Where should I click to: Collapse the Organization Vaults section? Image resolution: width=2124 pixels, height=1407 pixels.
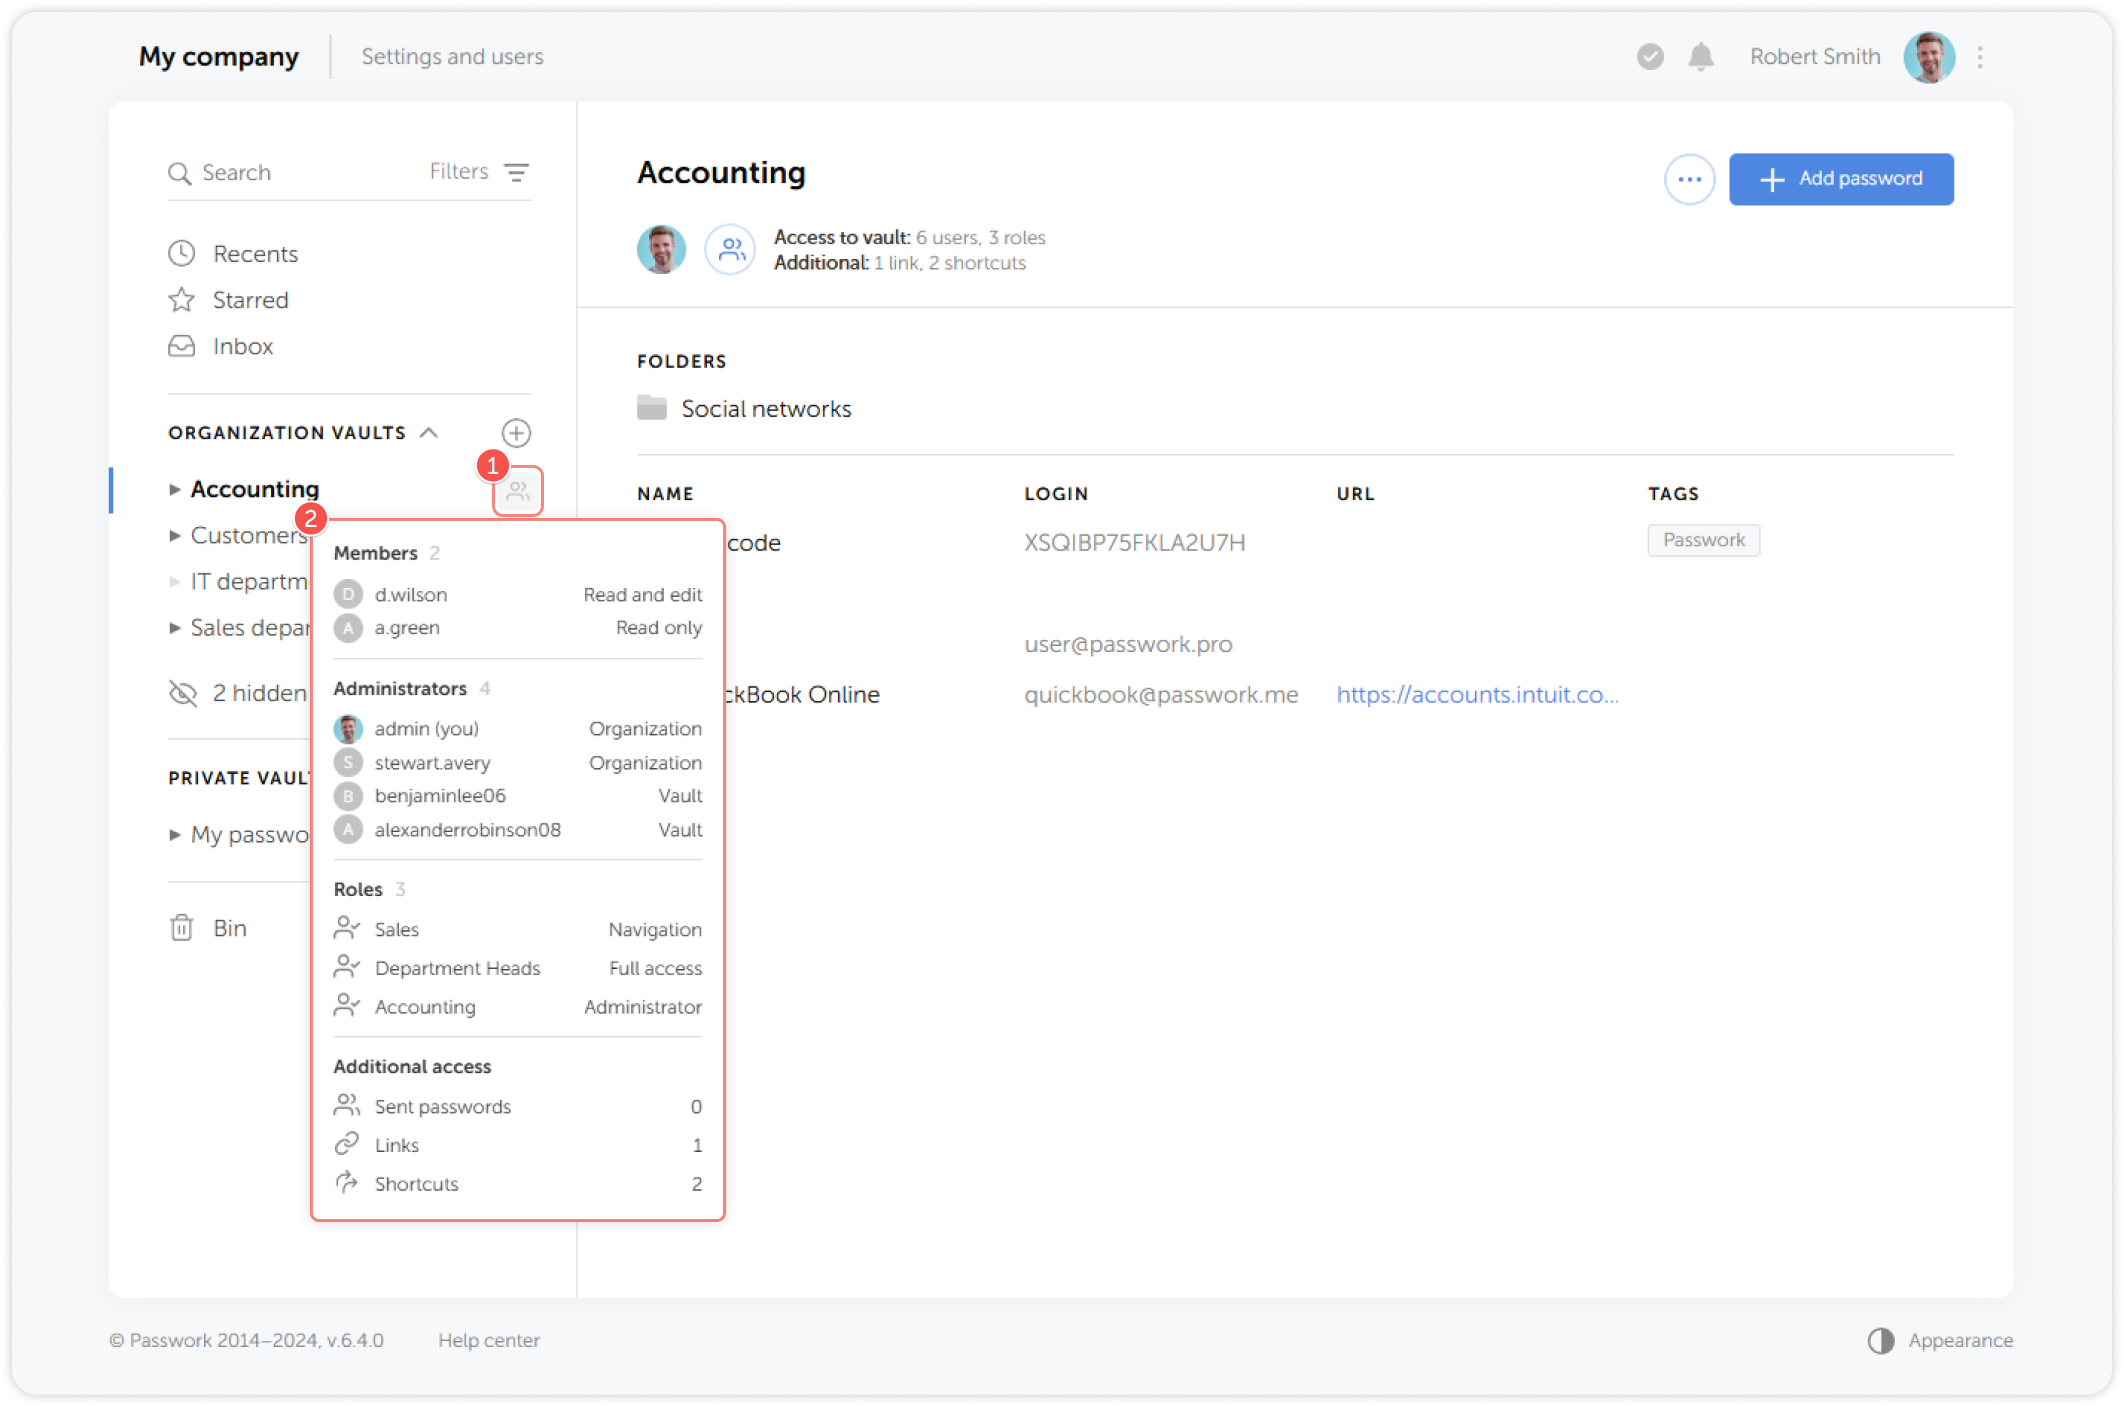point(429,433)
